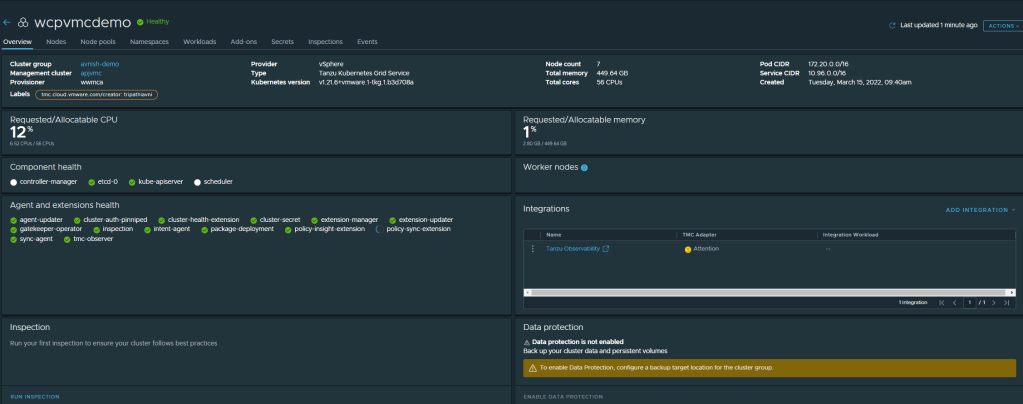Open the avnish-demo cluster group link
The width and height of the screenshot is (1023, 404).
pyautogui.click(x=100, y=64)
